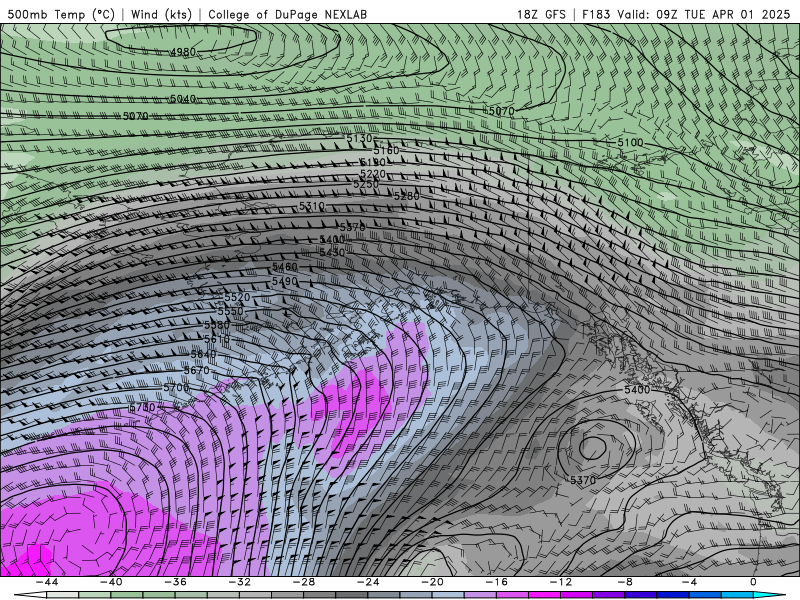This screenshot has width=800, height=600.
Task: Click the -36 temperature scale label
Action: pos(176,582)
